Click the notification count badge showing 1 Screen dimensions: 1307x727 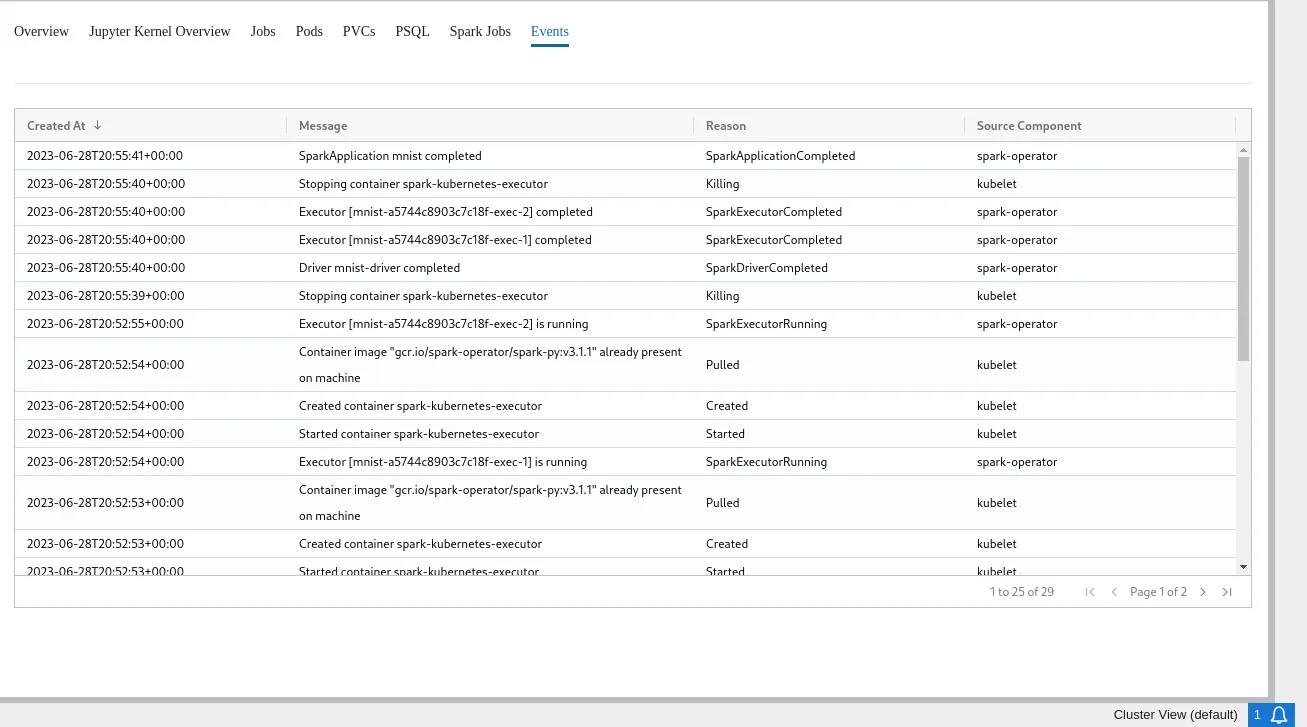coord(1257,715)
